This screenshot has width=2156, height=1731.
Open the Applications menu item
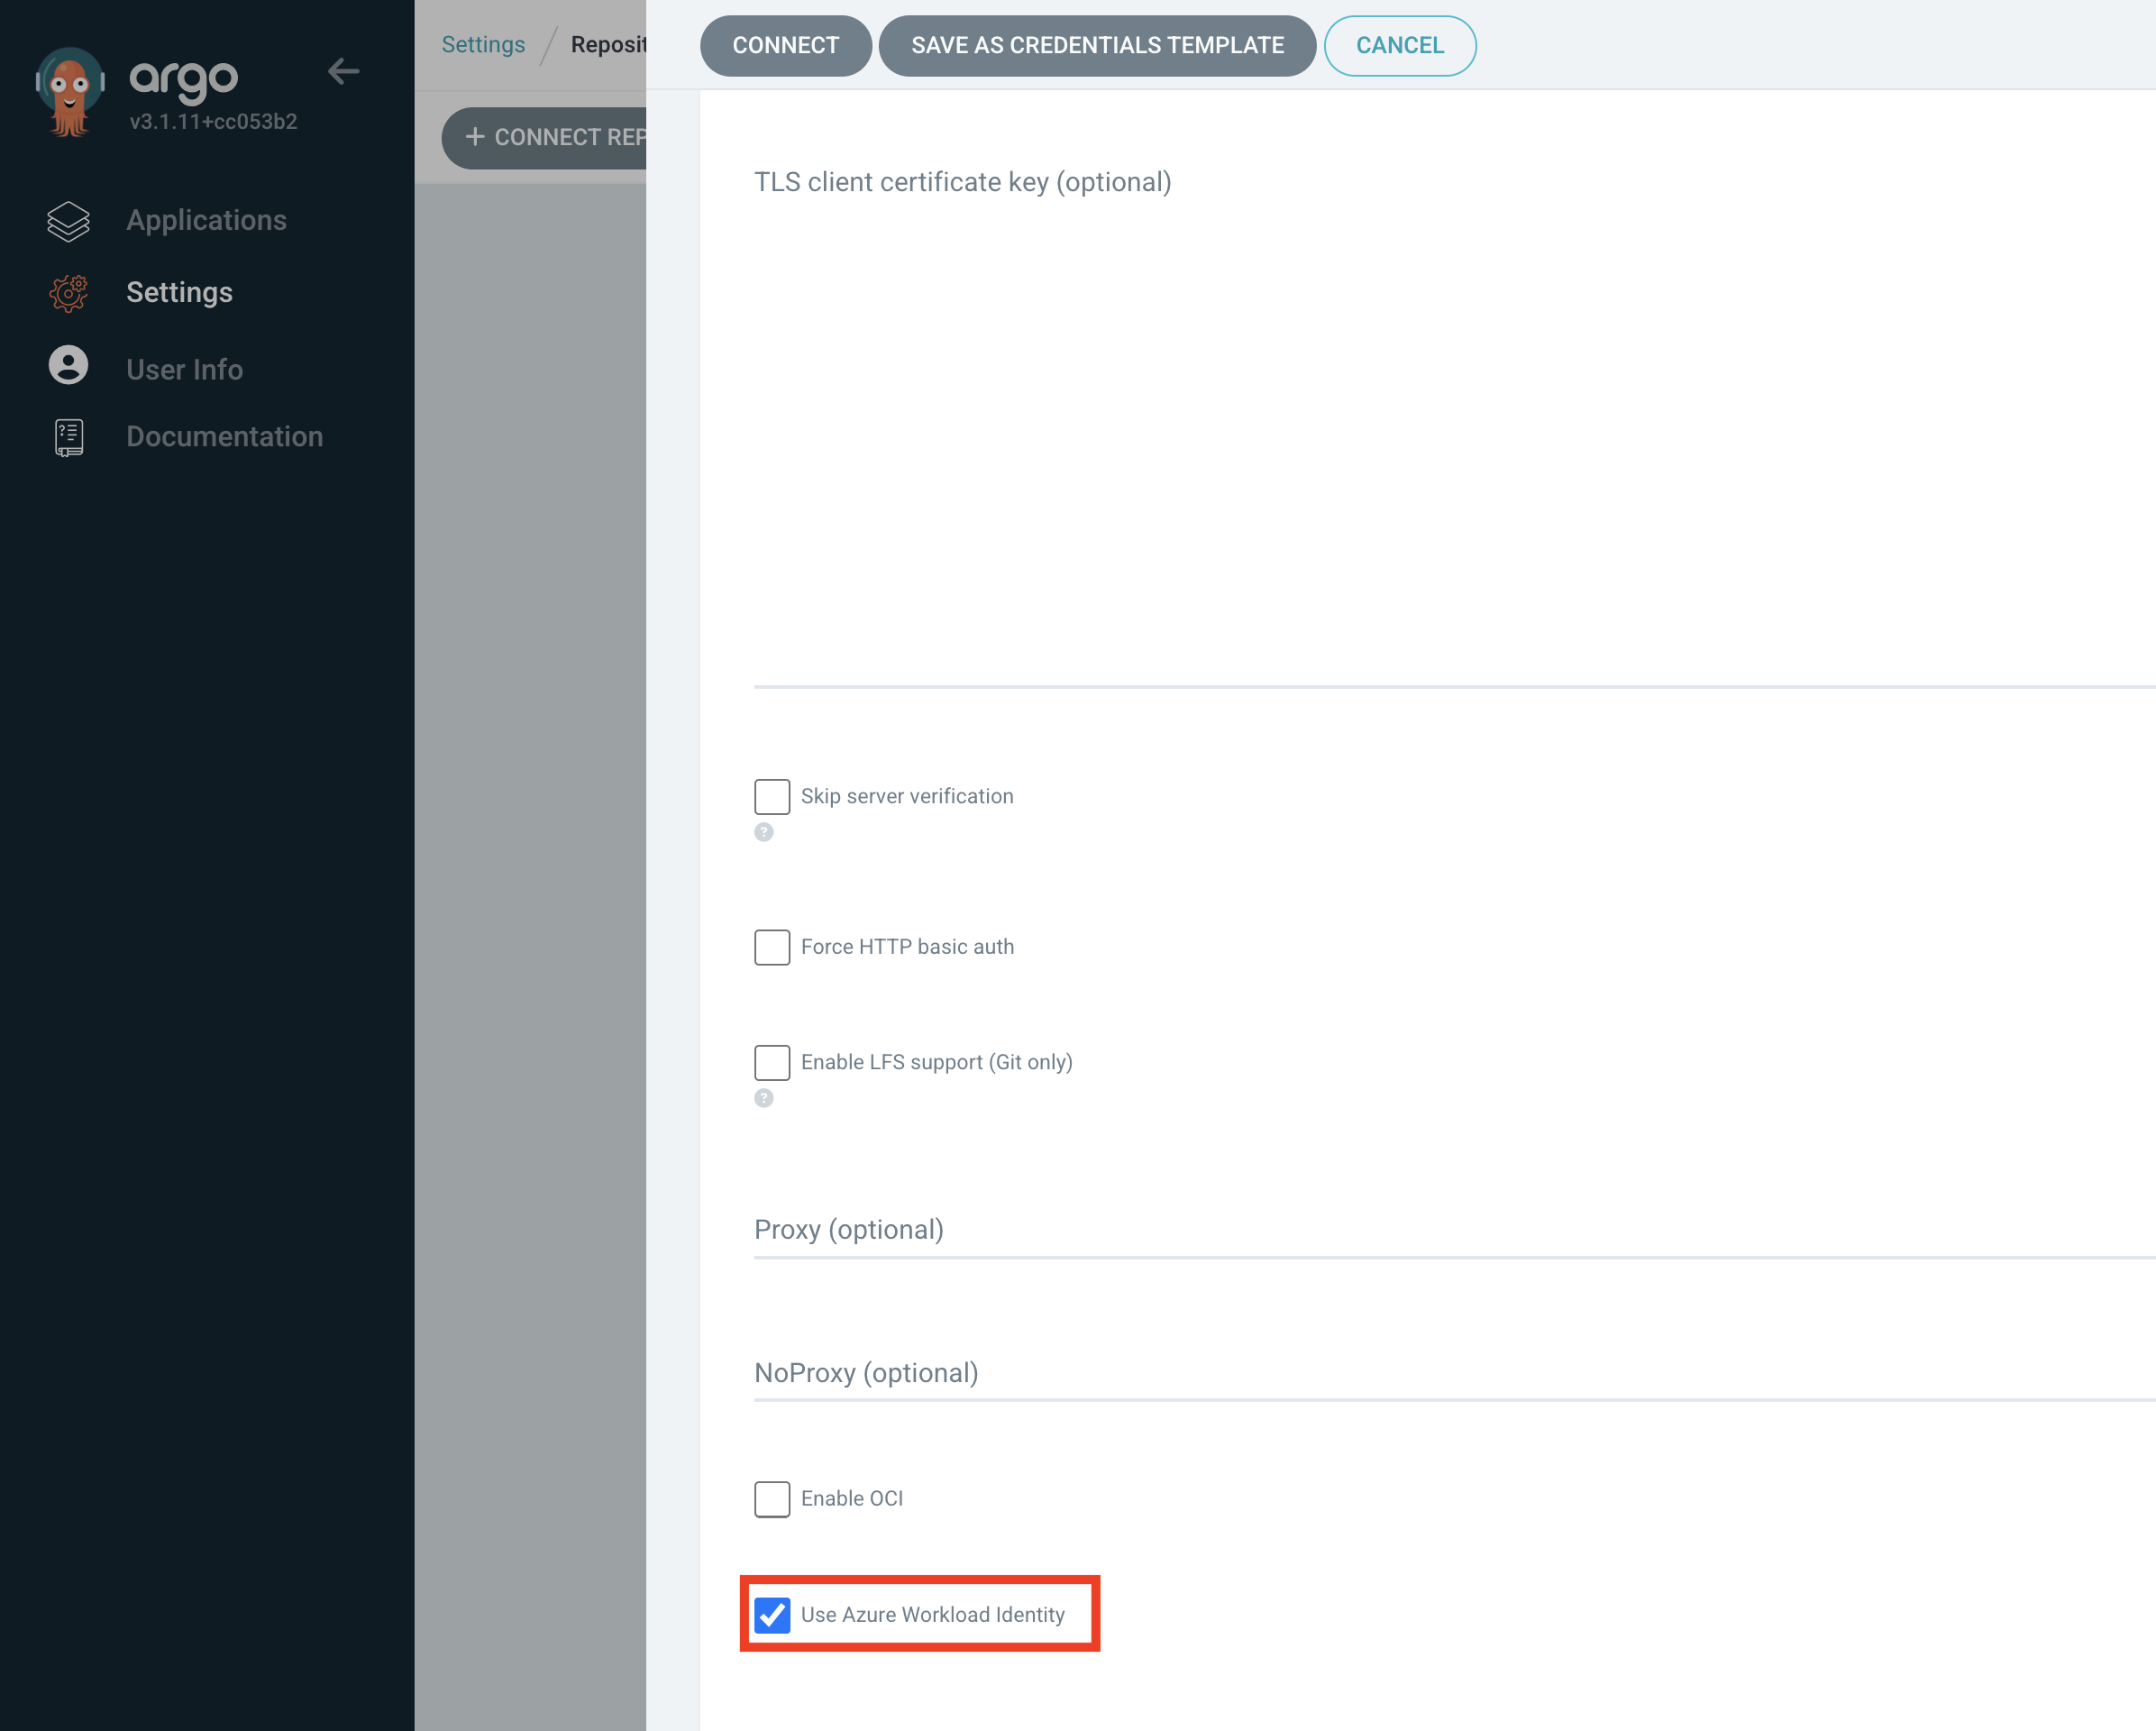[x=206, y=221]
